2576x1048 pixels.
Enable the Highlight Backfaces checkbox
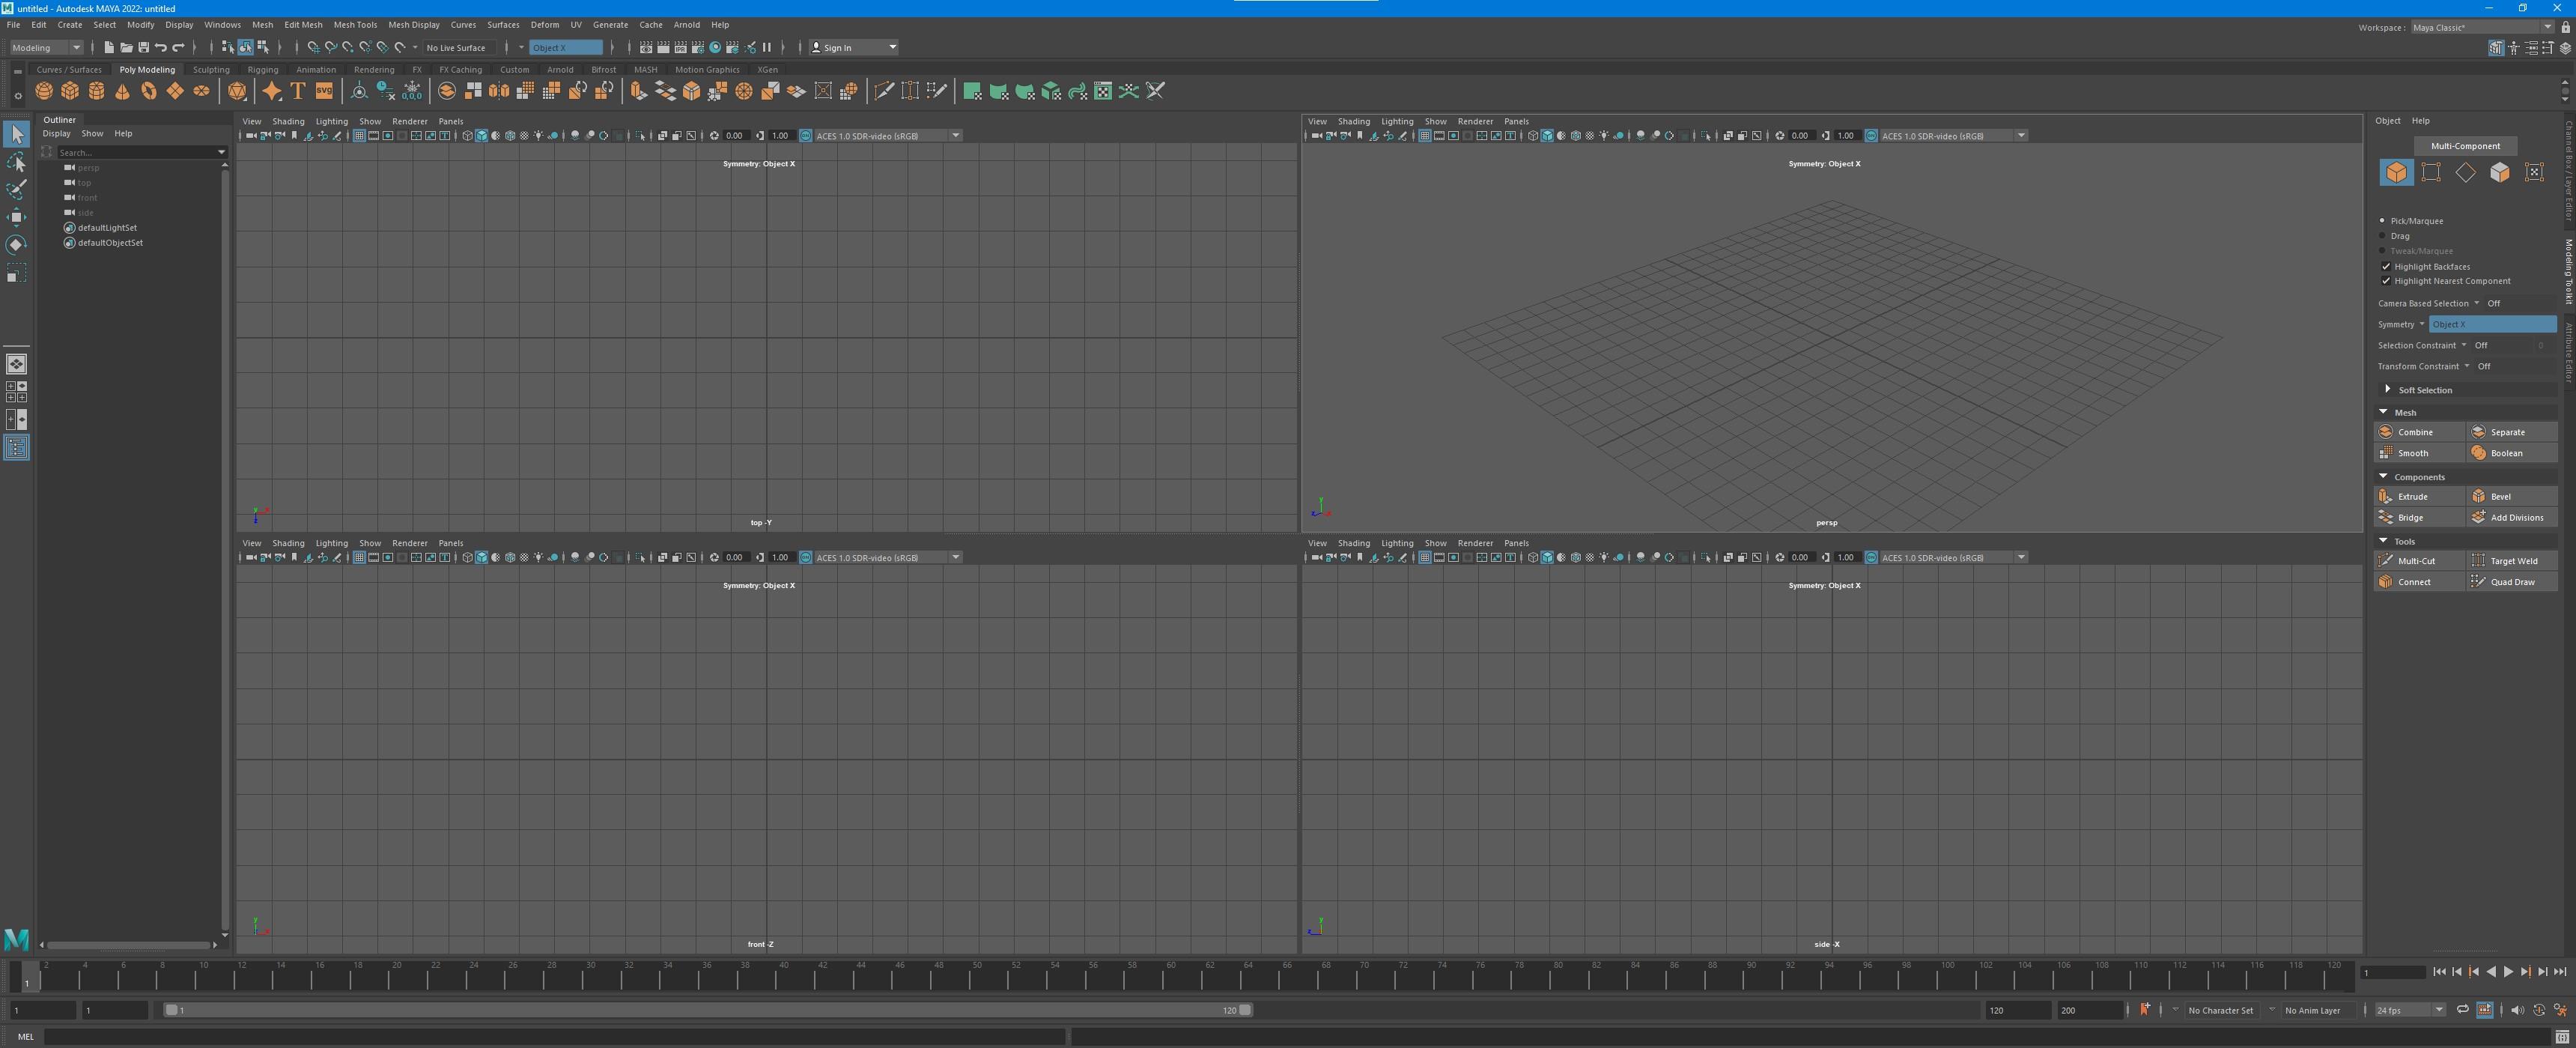click(2387, 266)
